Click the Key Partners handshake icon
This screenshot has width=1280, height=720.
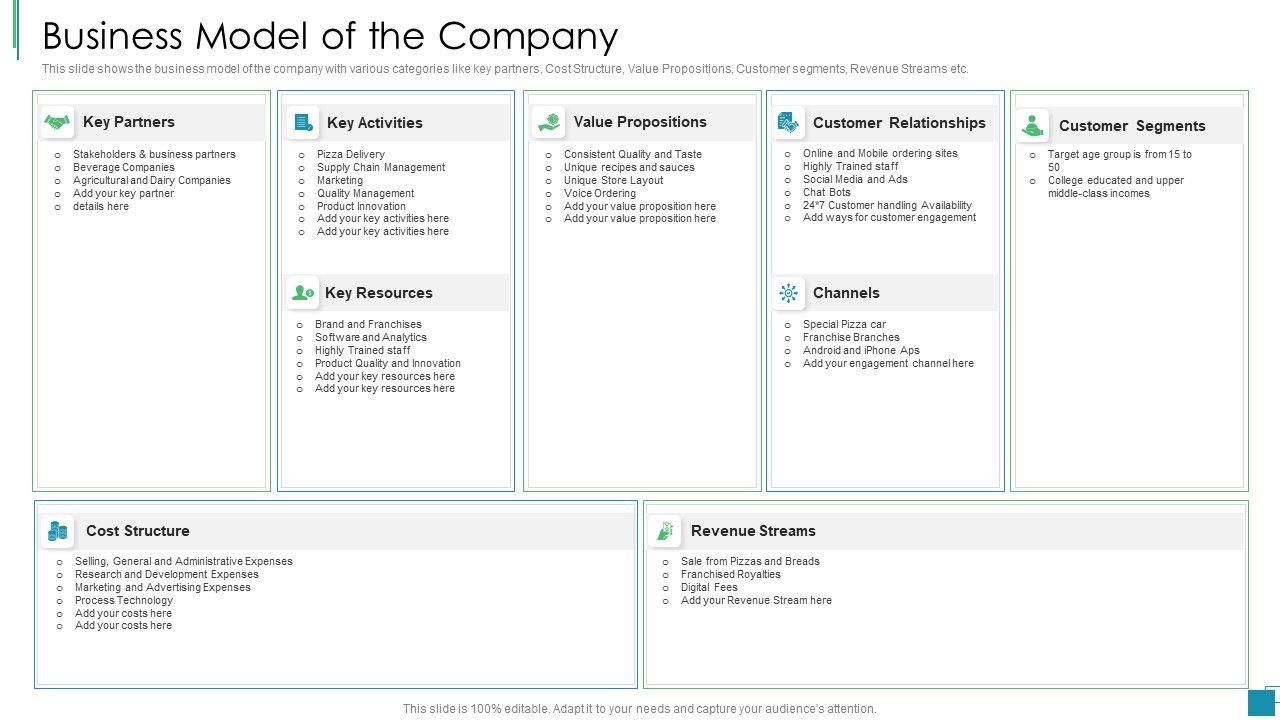click(58, 122)
